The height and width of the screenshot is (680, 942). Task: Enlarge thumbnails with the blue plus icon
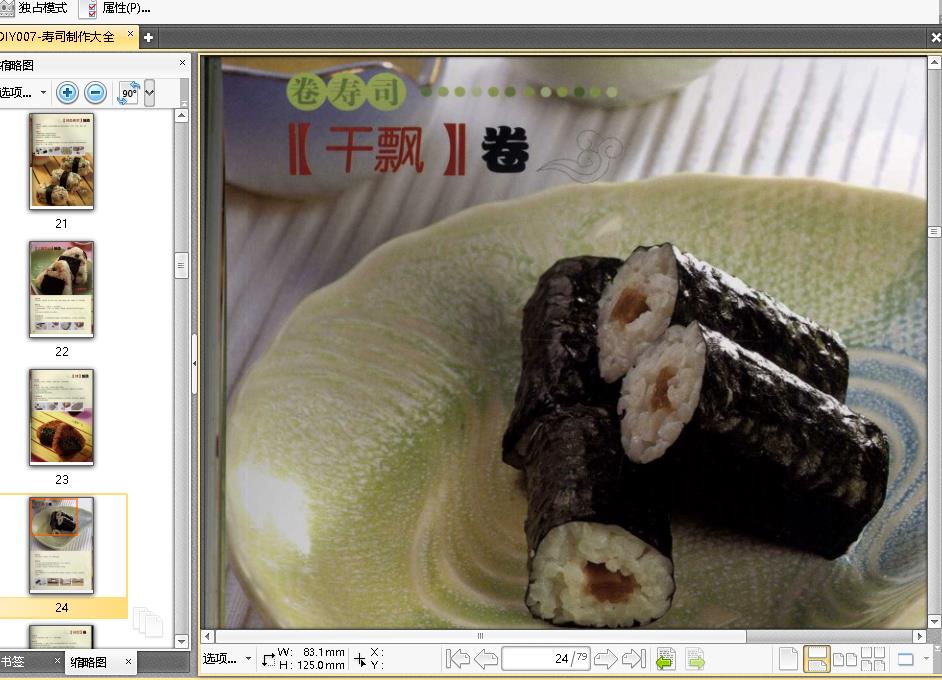pyautogui.click(x=67, y=93)
